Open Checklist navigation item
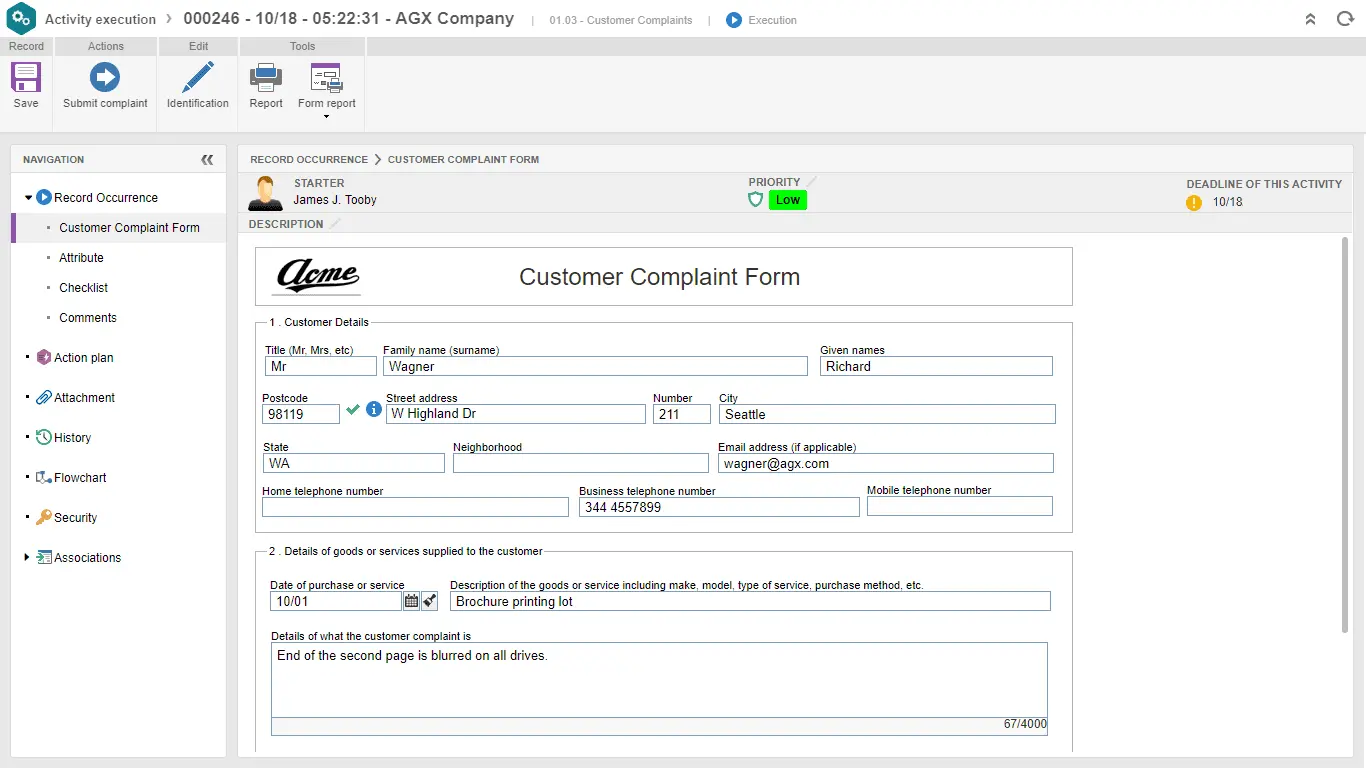The height and width of the screenshot is (768, 1366). coord(83,287)
